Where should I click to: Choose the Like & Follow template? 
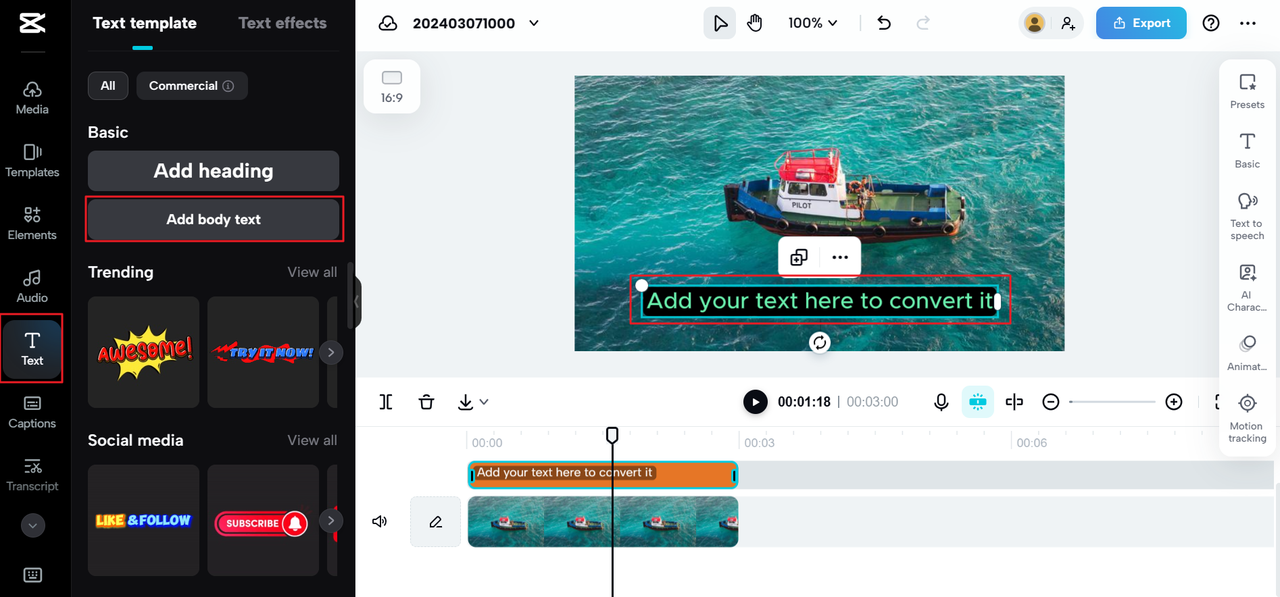[x=143, y=520]
